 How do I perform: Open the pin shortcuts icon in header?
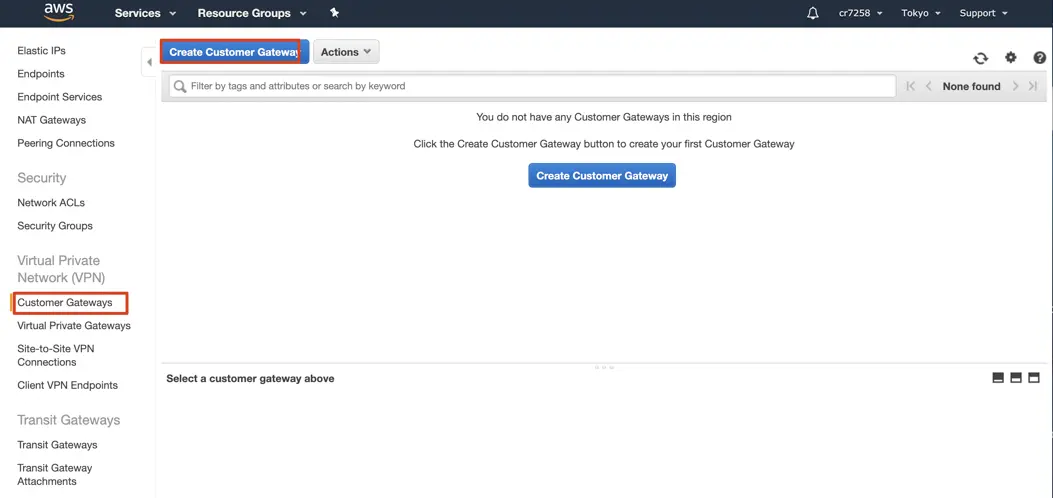[334, 13]
